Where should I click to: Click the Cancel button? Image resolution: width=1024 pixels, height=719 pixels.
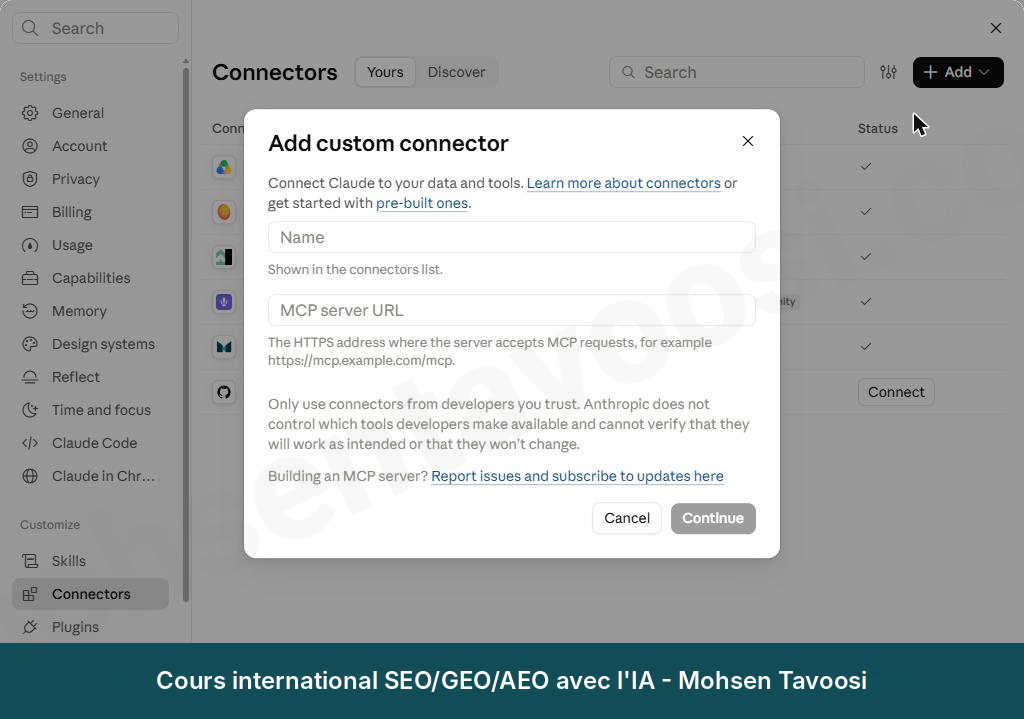pyautogui.click(x=627, y=518)
